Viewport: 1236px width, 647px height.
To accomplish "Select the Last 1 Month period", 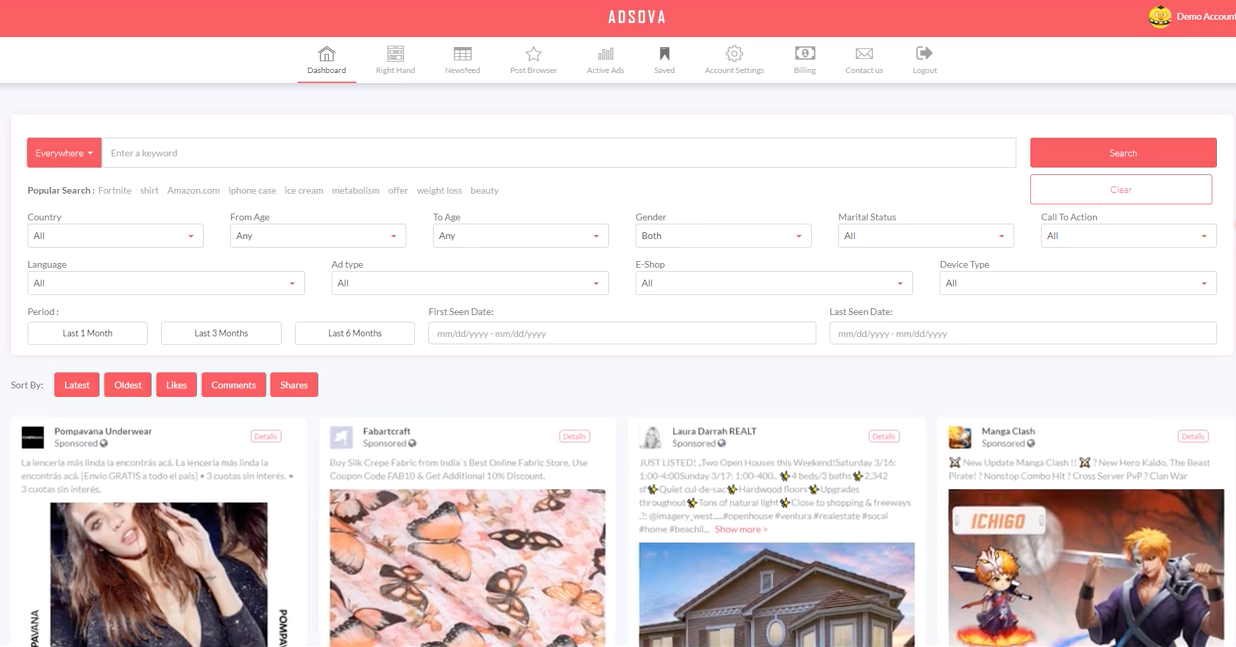I will point(87,333).
